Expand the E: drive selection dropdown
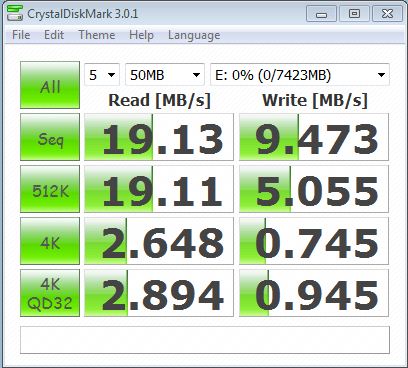This screenshot has height=368, width=408. coord(300,75)
